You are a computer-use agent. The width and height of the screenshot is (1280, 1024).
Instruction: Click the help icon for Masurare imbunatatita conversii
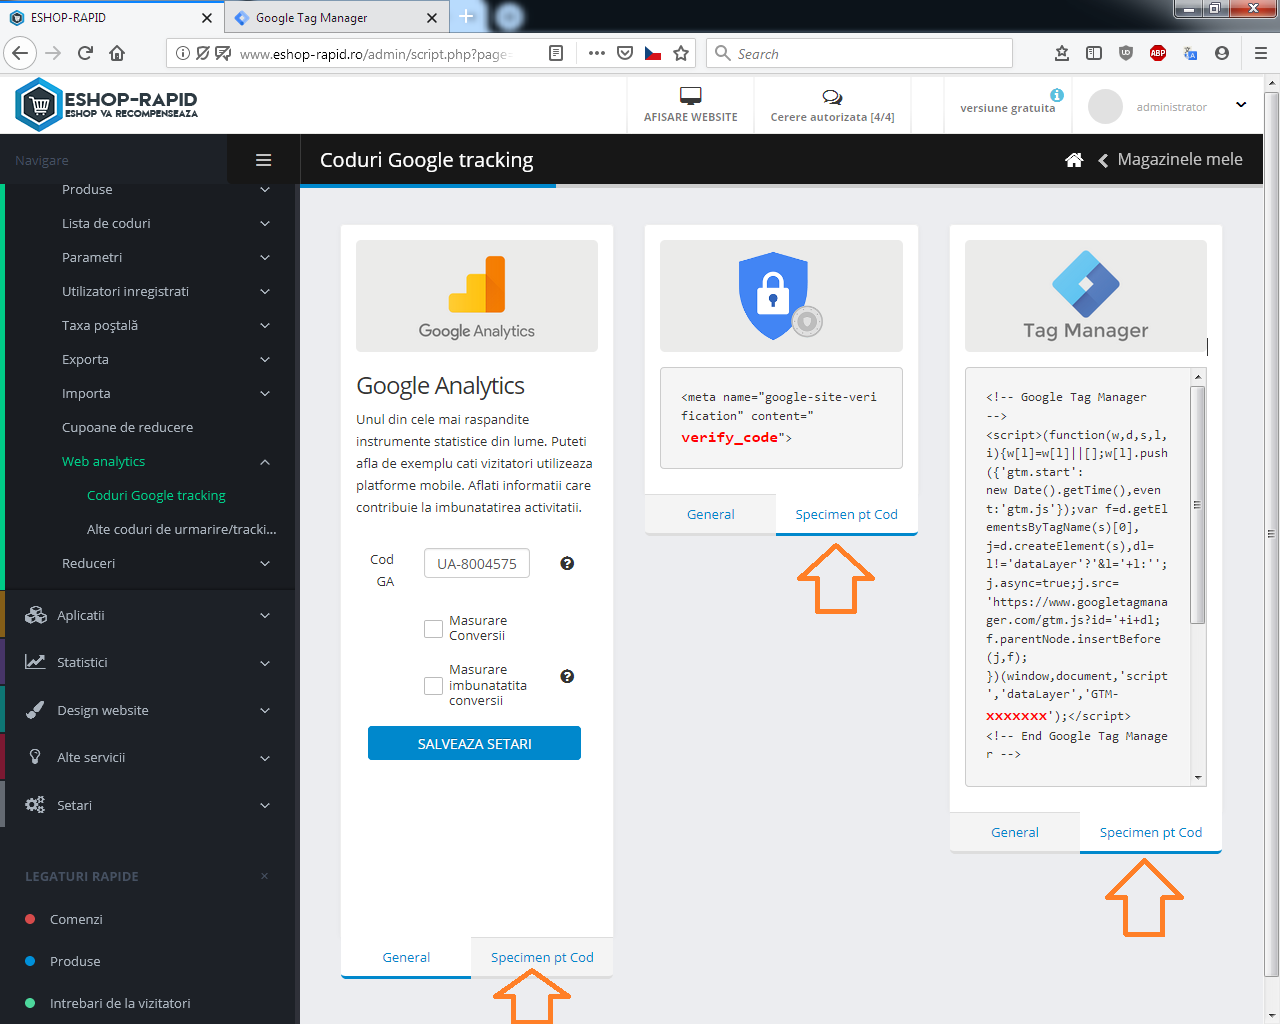[567, 676]
